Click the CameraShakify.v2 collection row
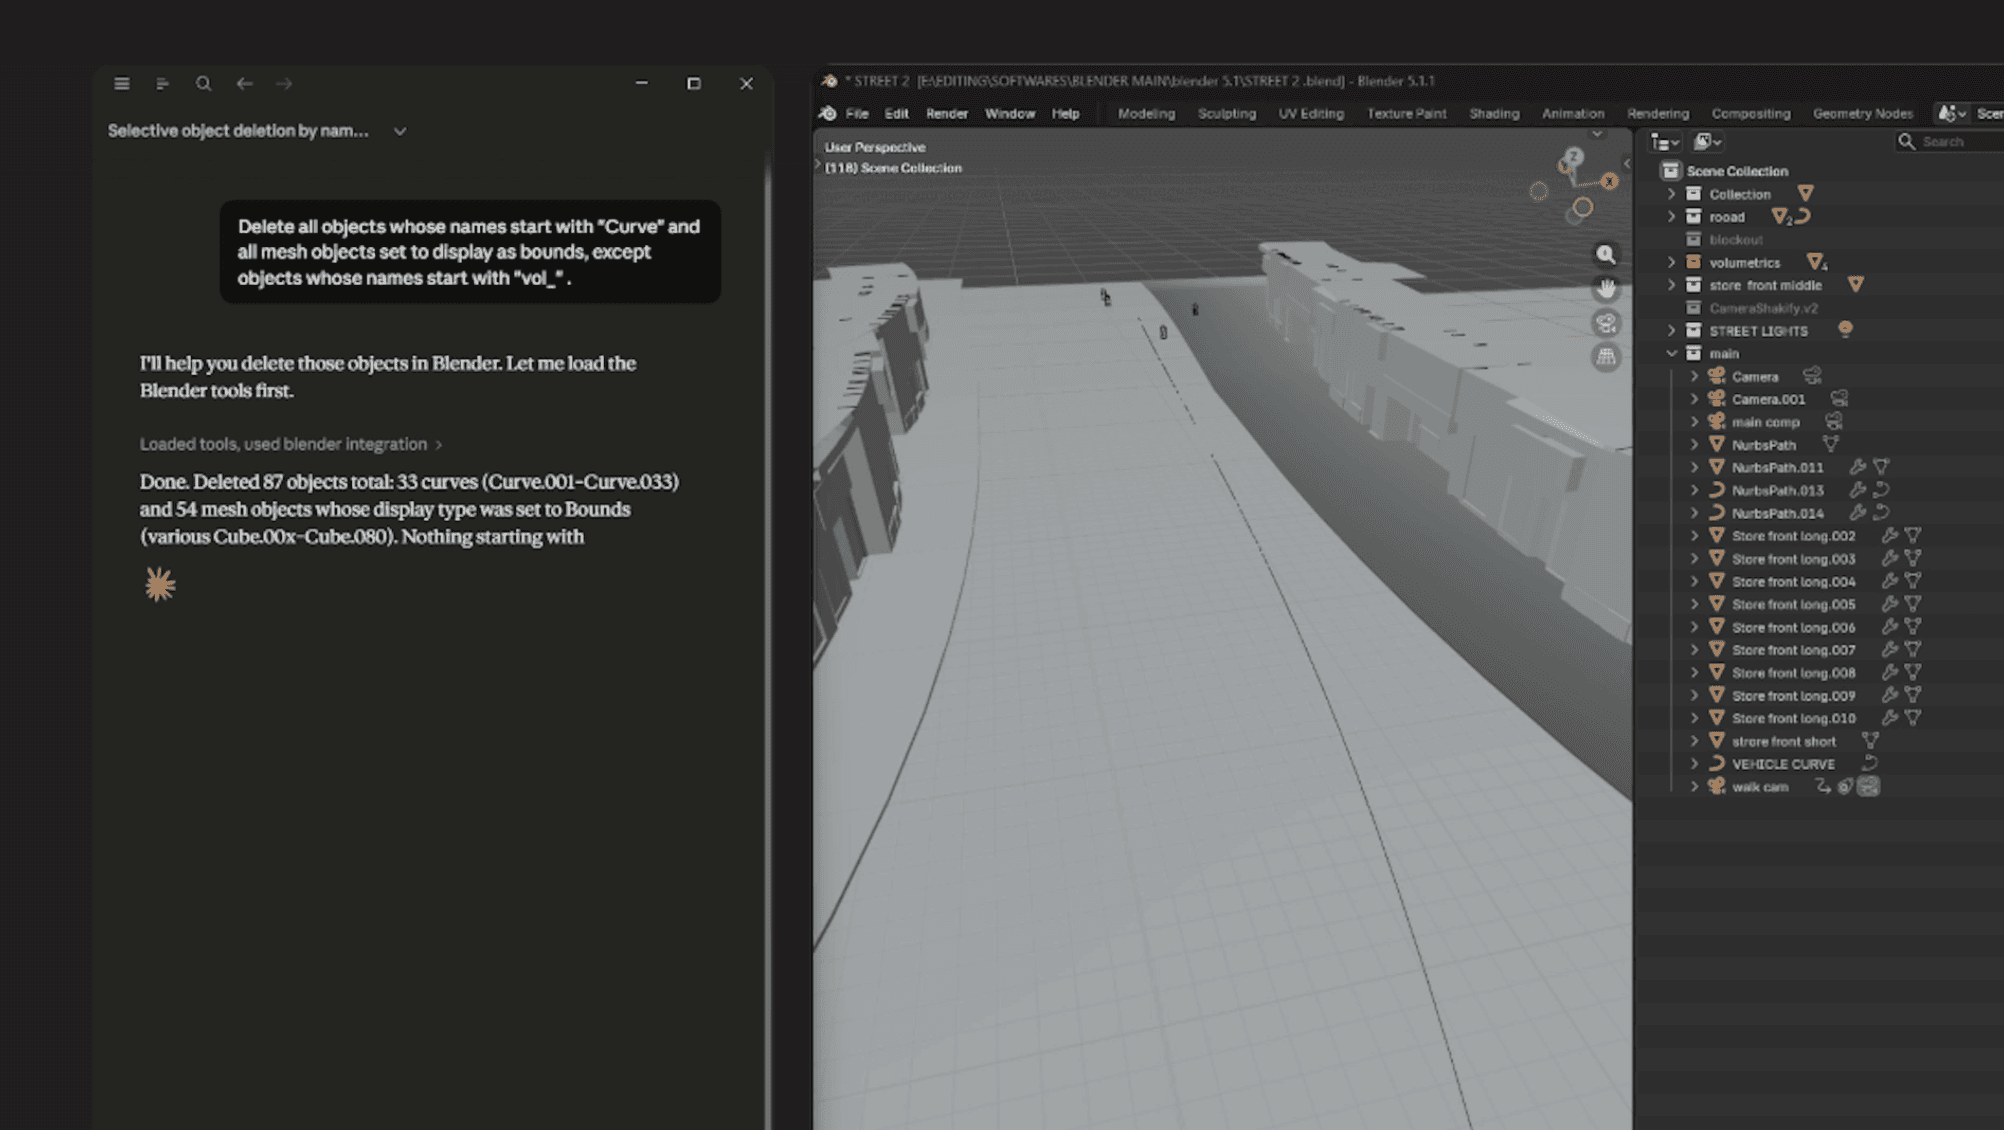 [1763, 308]
